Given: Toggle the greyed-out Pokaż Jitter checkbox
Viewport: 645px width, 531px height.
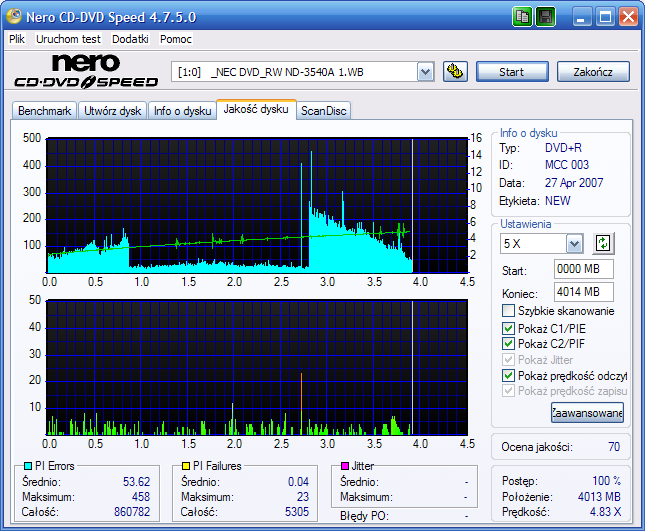Looking at the screenshot, I should [508, 359].
